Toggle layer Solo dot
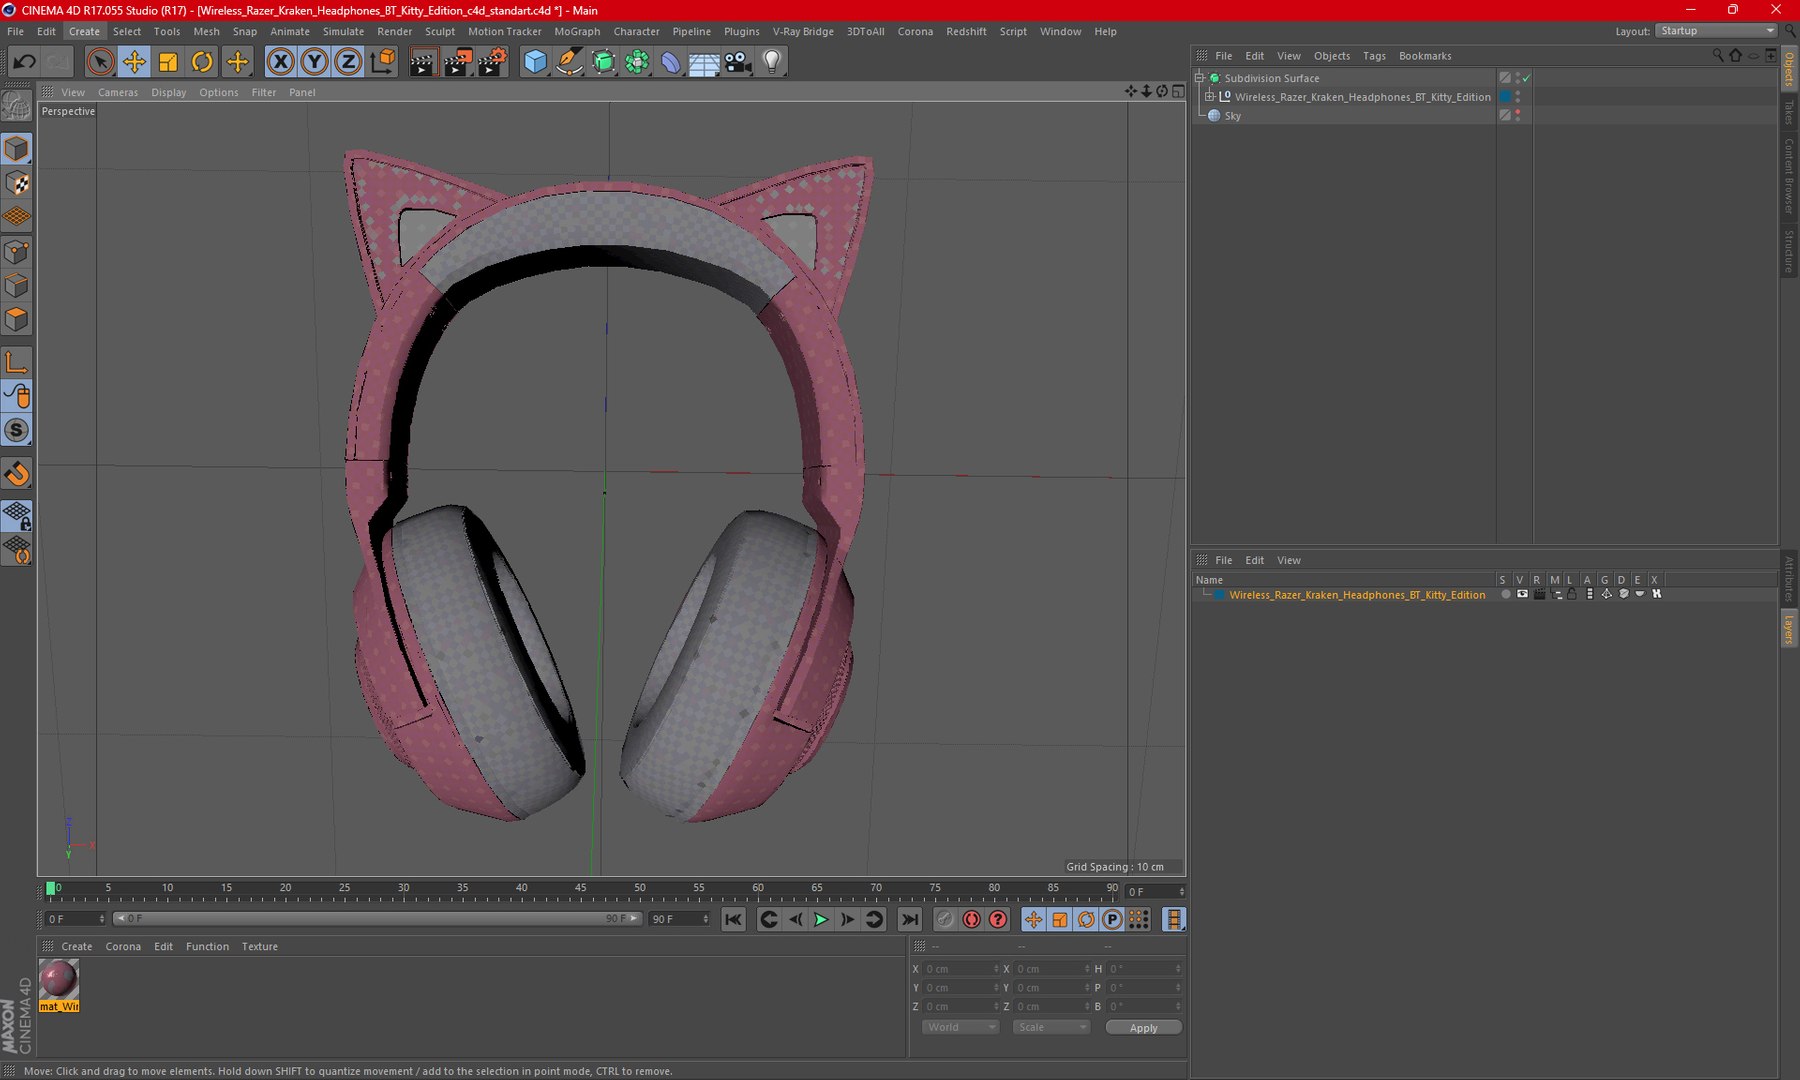This screenshot has width=1800, height=1080. click(1505, 594)
